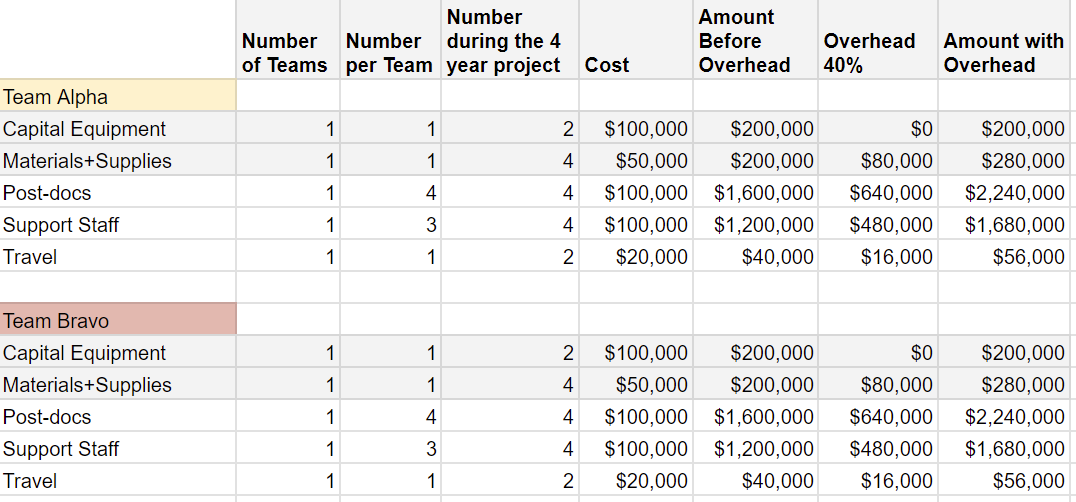Click the Number per Team header
This screenshot has height=502, width=1076.
[389, 53]
